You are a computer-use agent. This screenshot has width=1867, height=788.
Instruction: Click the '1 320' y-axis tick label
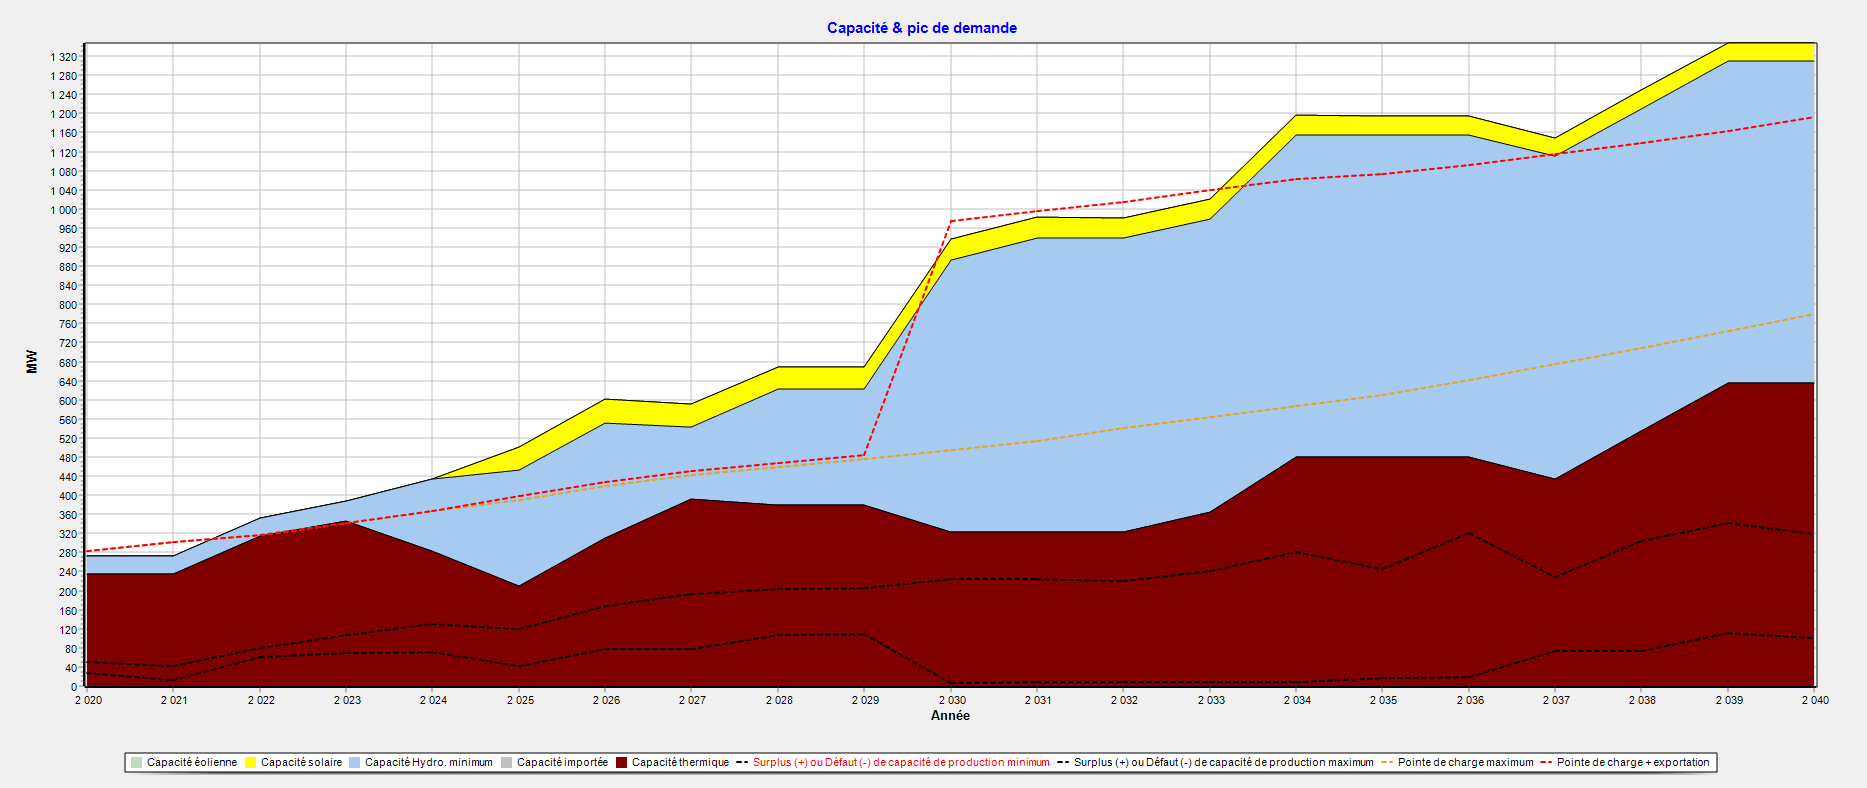(63, 57)
